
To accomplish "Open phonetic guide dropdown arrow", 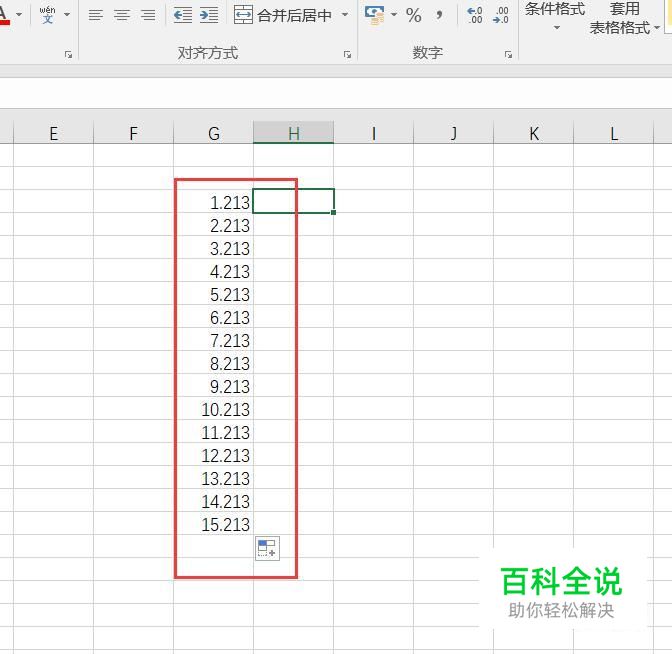I will pos(67,15).
